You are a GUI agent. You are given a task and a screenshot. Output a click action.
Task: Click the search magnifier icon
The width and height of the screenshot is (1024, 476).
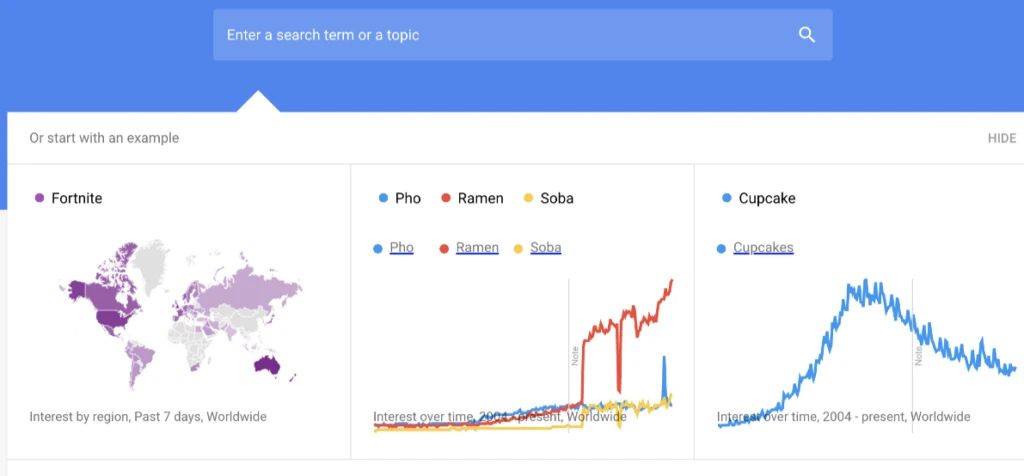tap(807, 35)
